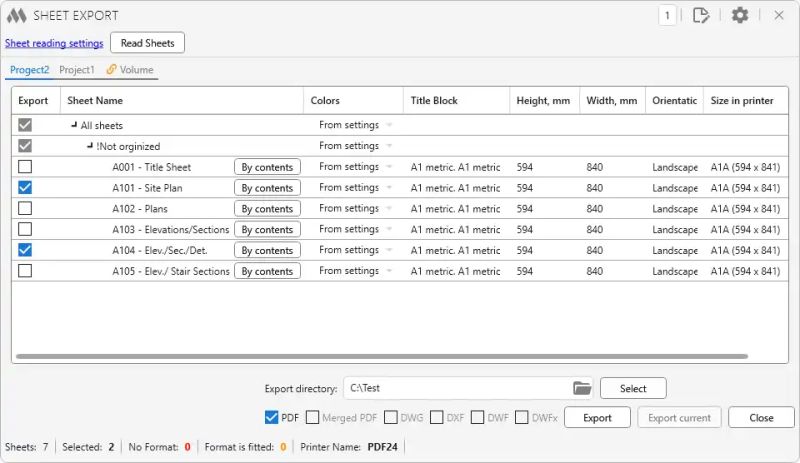Click the Sheet Name column header

(x=182, y=101)
